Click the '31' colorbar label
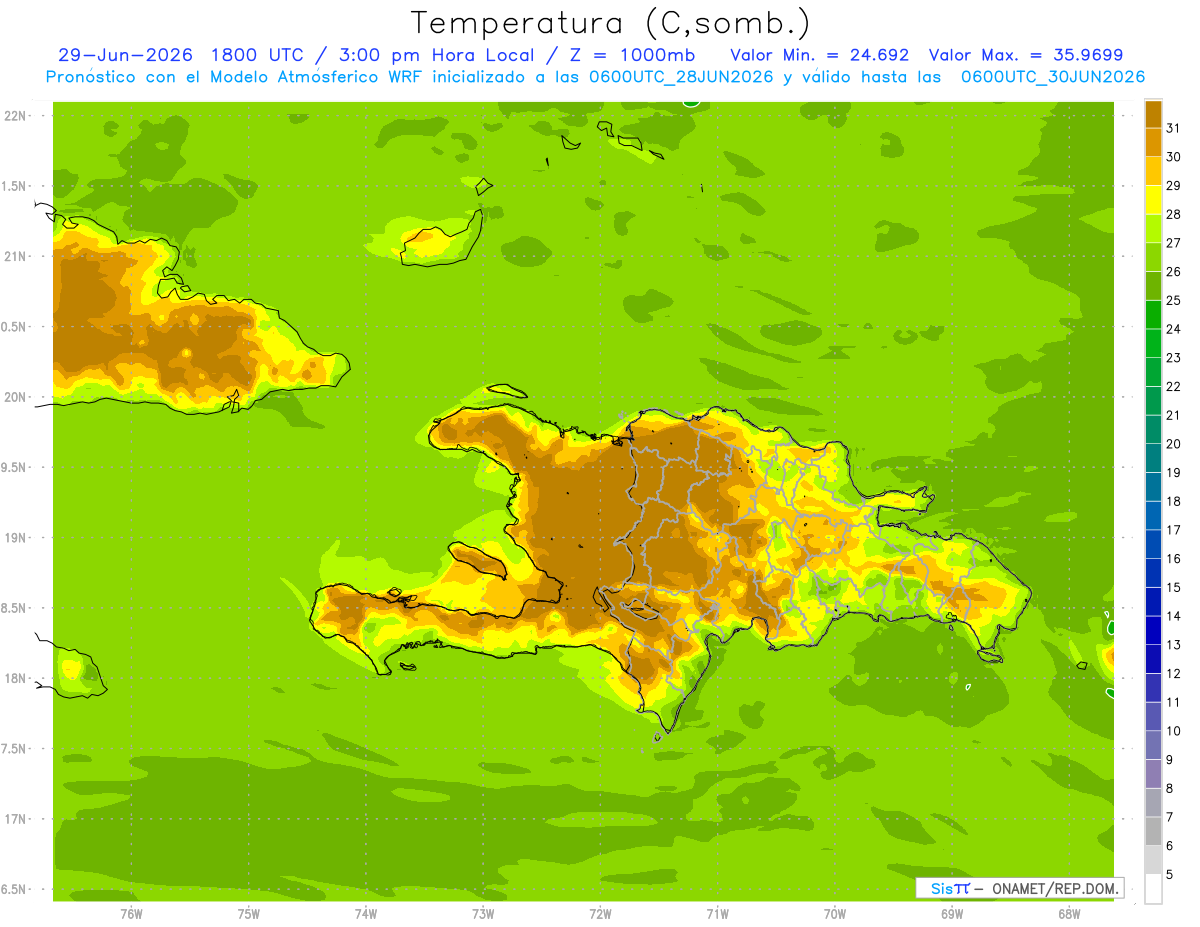Screen dimensions: 1200x927 tap(1174, 127)
